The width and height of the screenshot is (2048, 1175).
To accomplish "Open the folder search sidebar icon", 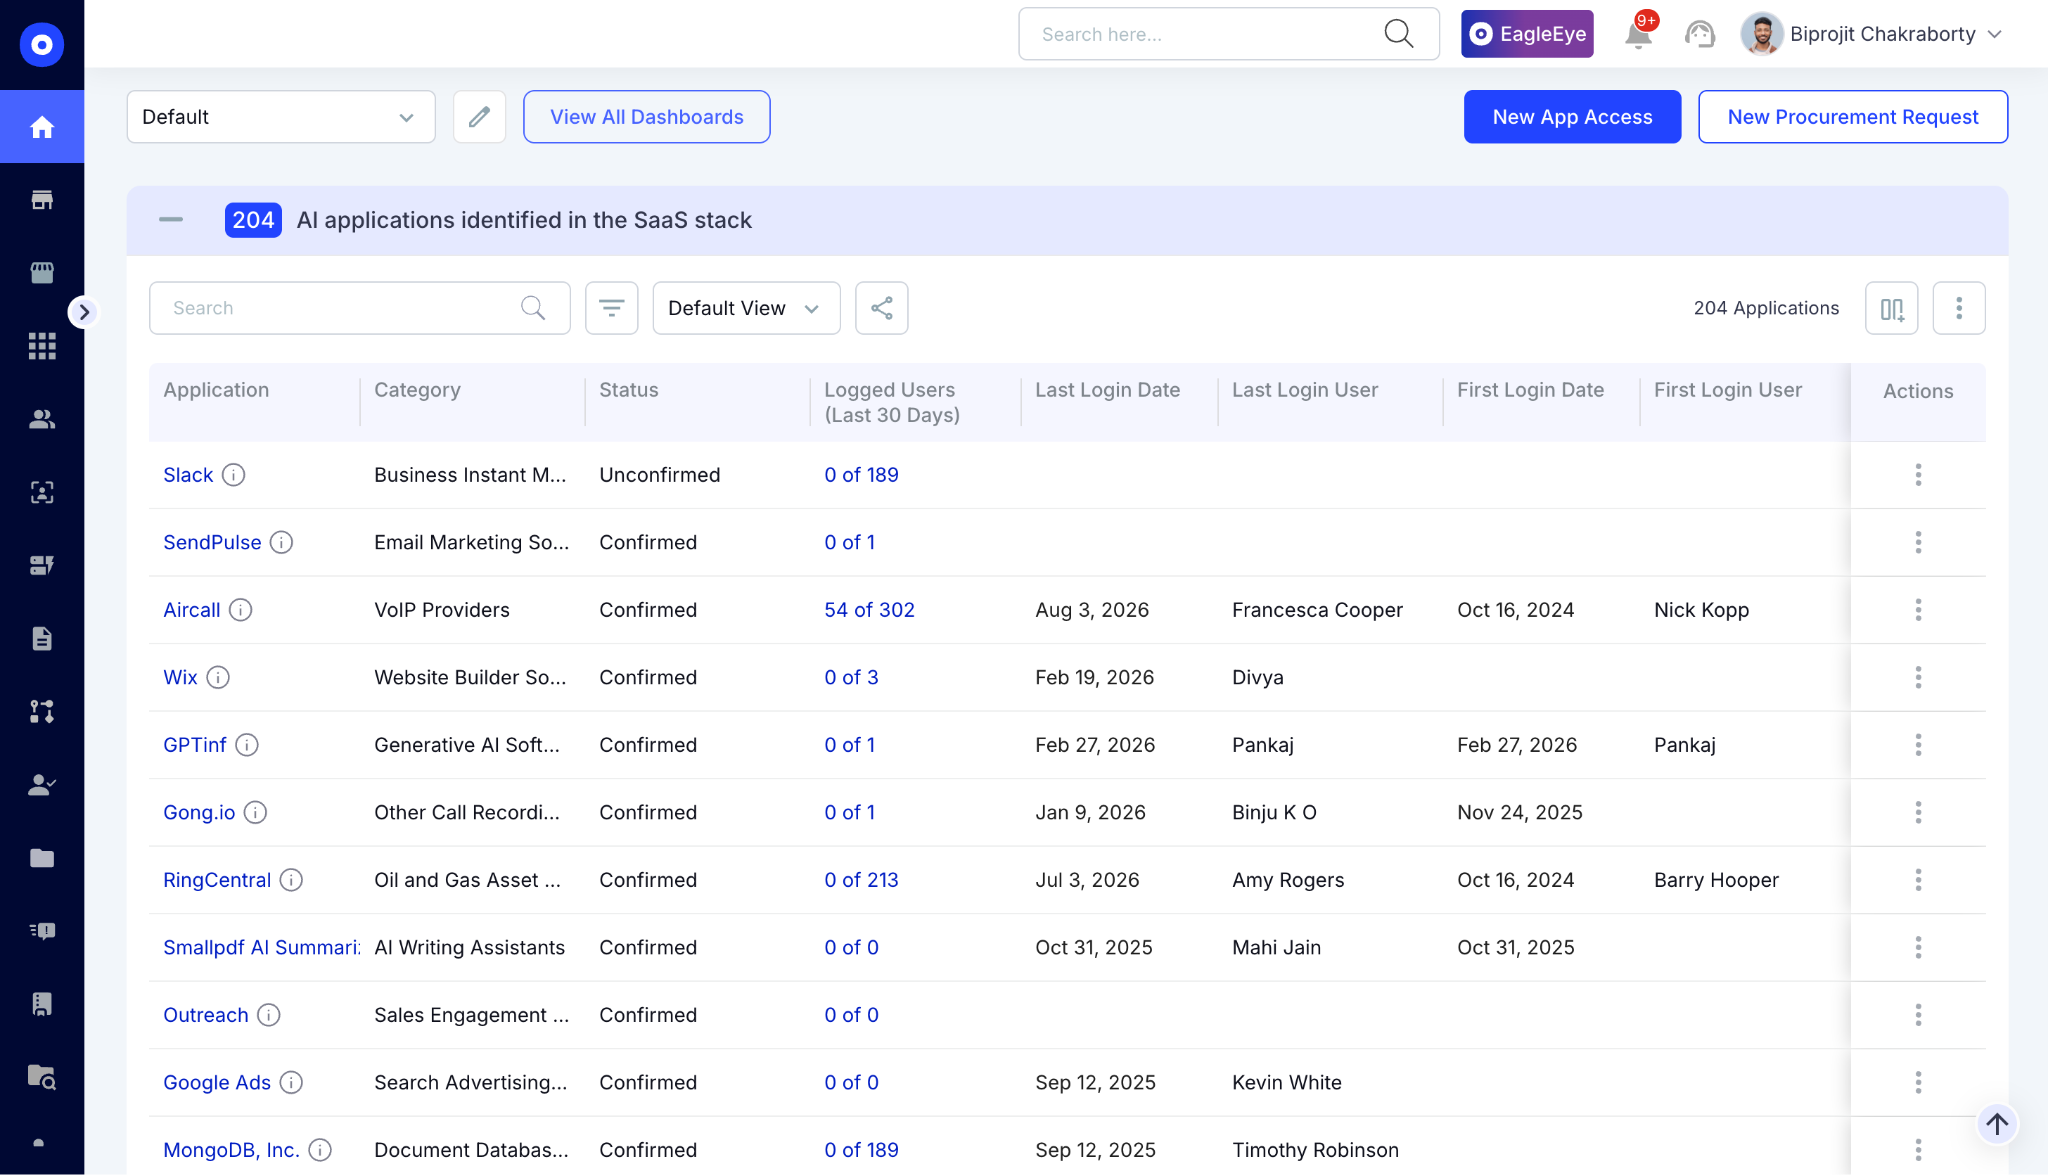I will [x=42, y=1077].
